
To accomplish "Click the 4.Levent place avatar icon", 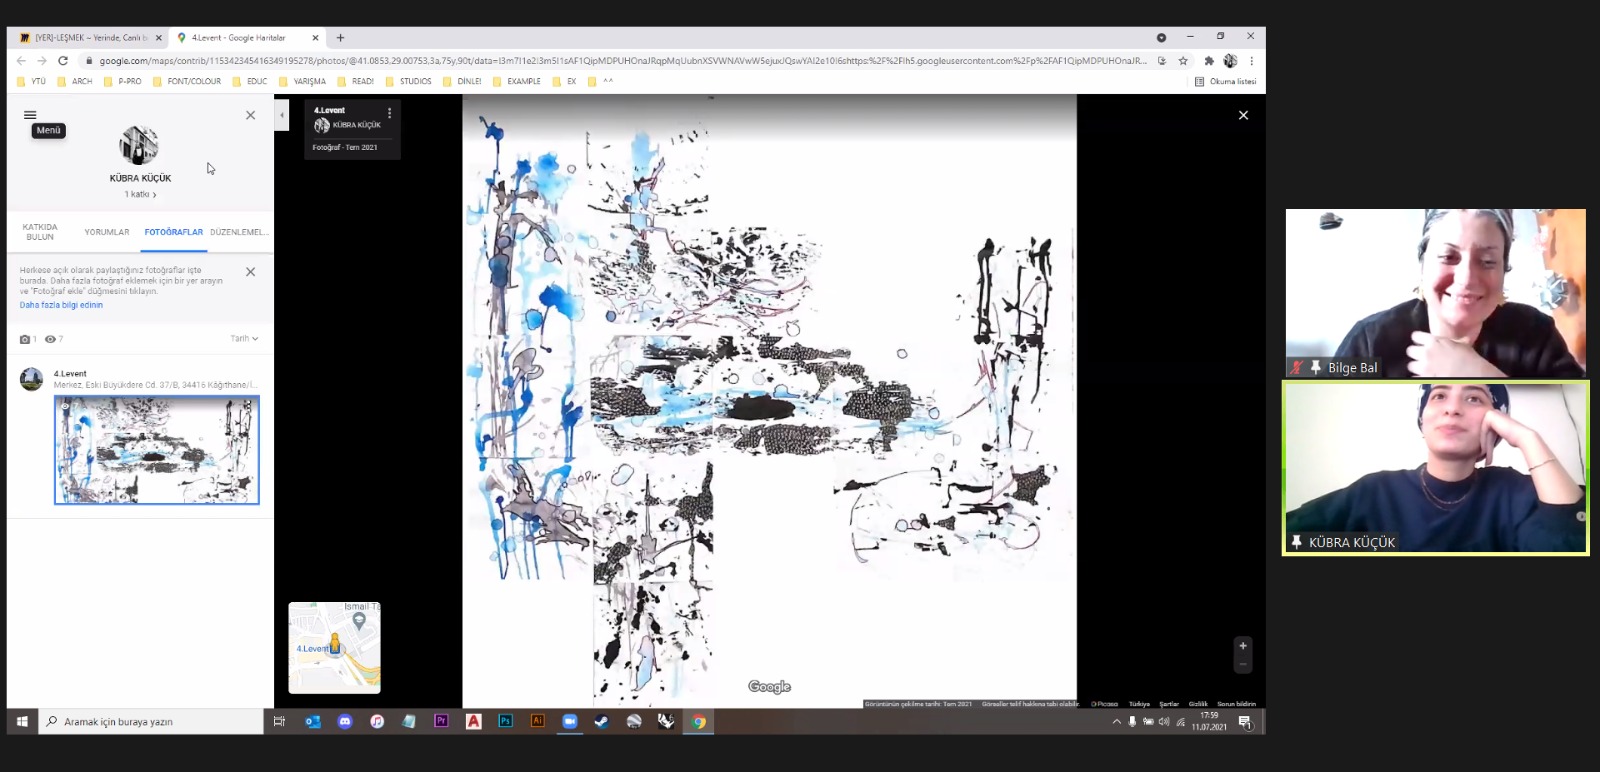I will tap(32, 379).
